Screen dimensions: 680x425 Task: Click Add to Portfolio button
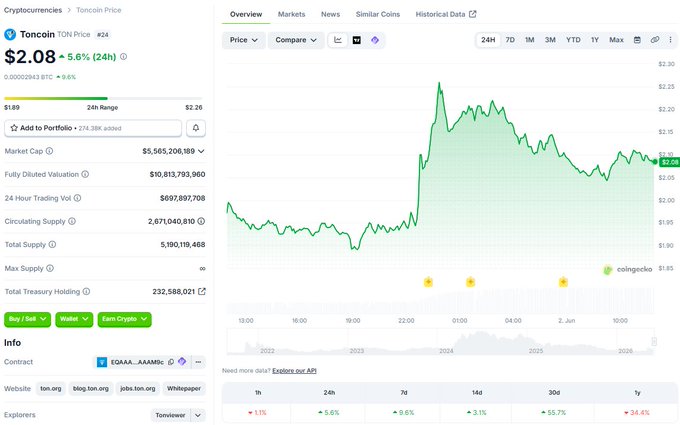[93, 128]
